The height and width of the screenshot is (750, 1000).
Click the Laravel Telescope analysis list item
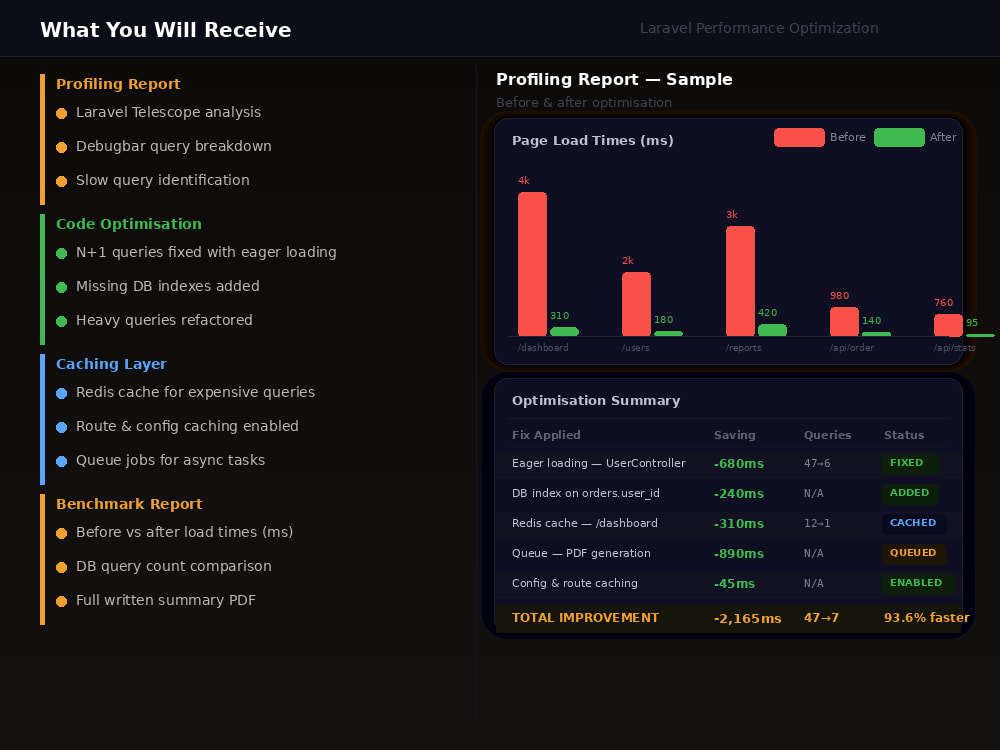[168, 112]
